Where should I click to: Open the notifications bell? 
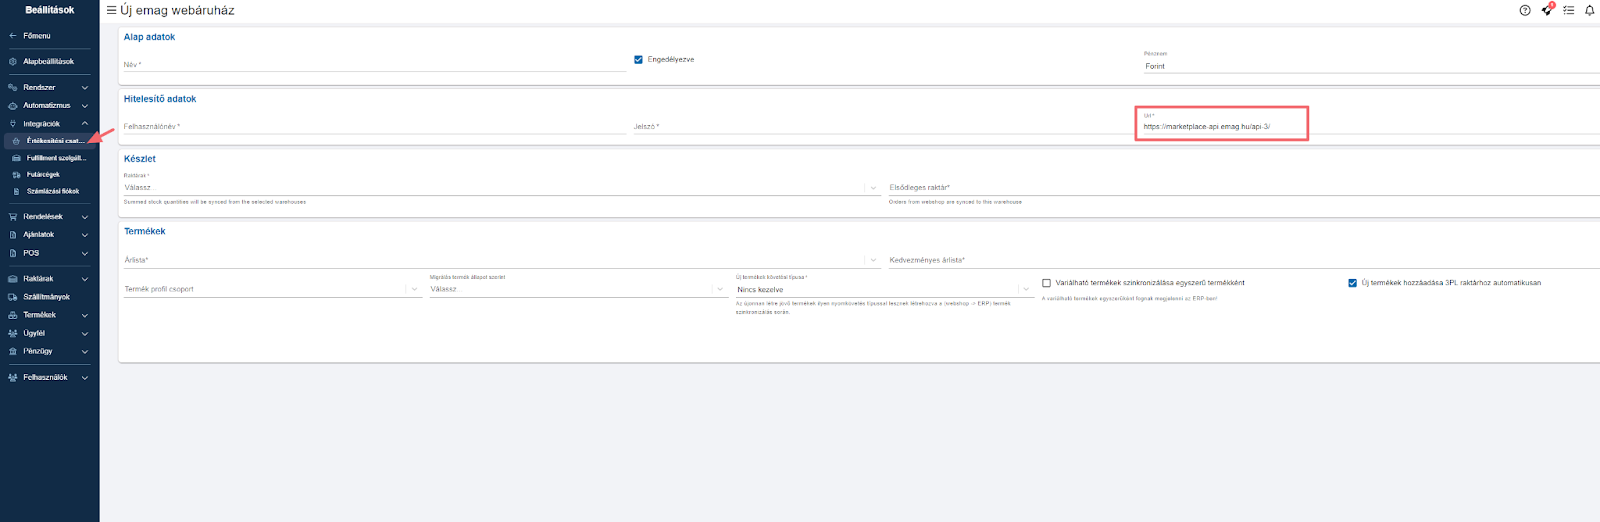click(x=1589, y=11)
